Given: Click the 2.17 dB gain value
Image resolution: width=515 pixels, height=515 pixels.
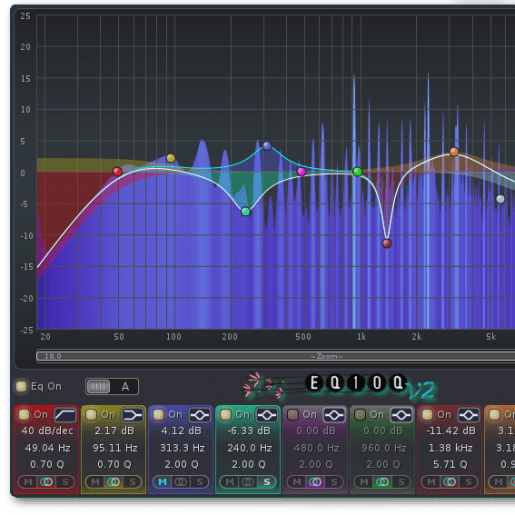Looking at the screenshot, I should pos(114,431).
